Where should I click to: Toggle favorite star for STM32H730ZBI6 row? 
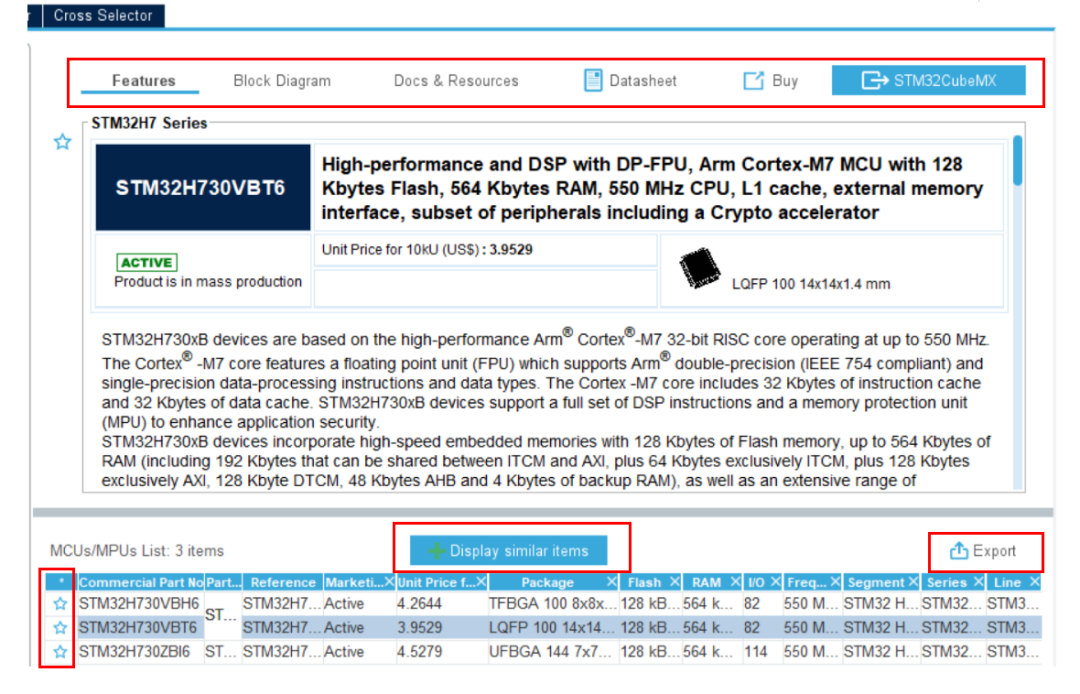61,651
